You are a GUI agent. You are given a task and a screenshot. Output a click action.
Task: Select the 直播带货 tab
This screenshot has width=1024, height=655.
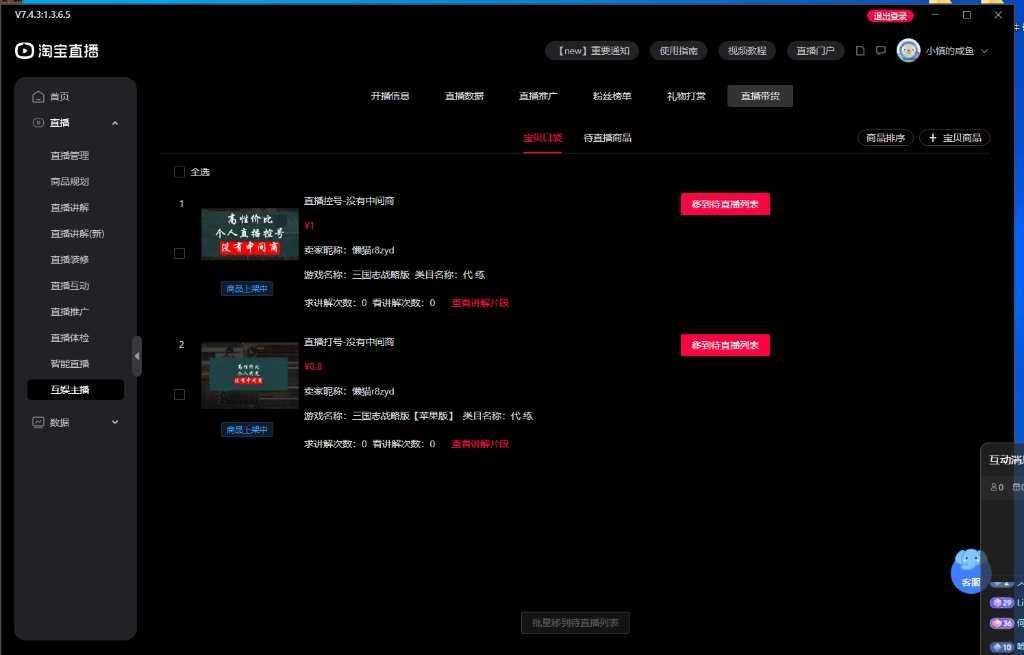[x=760, y=96]
